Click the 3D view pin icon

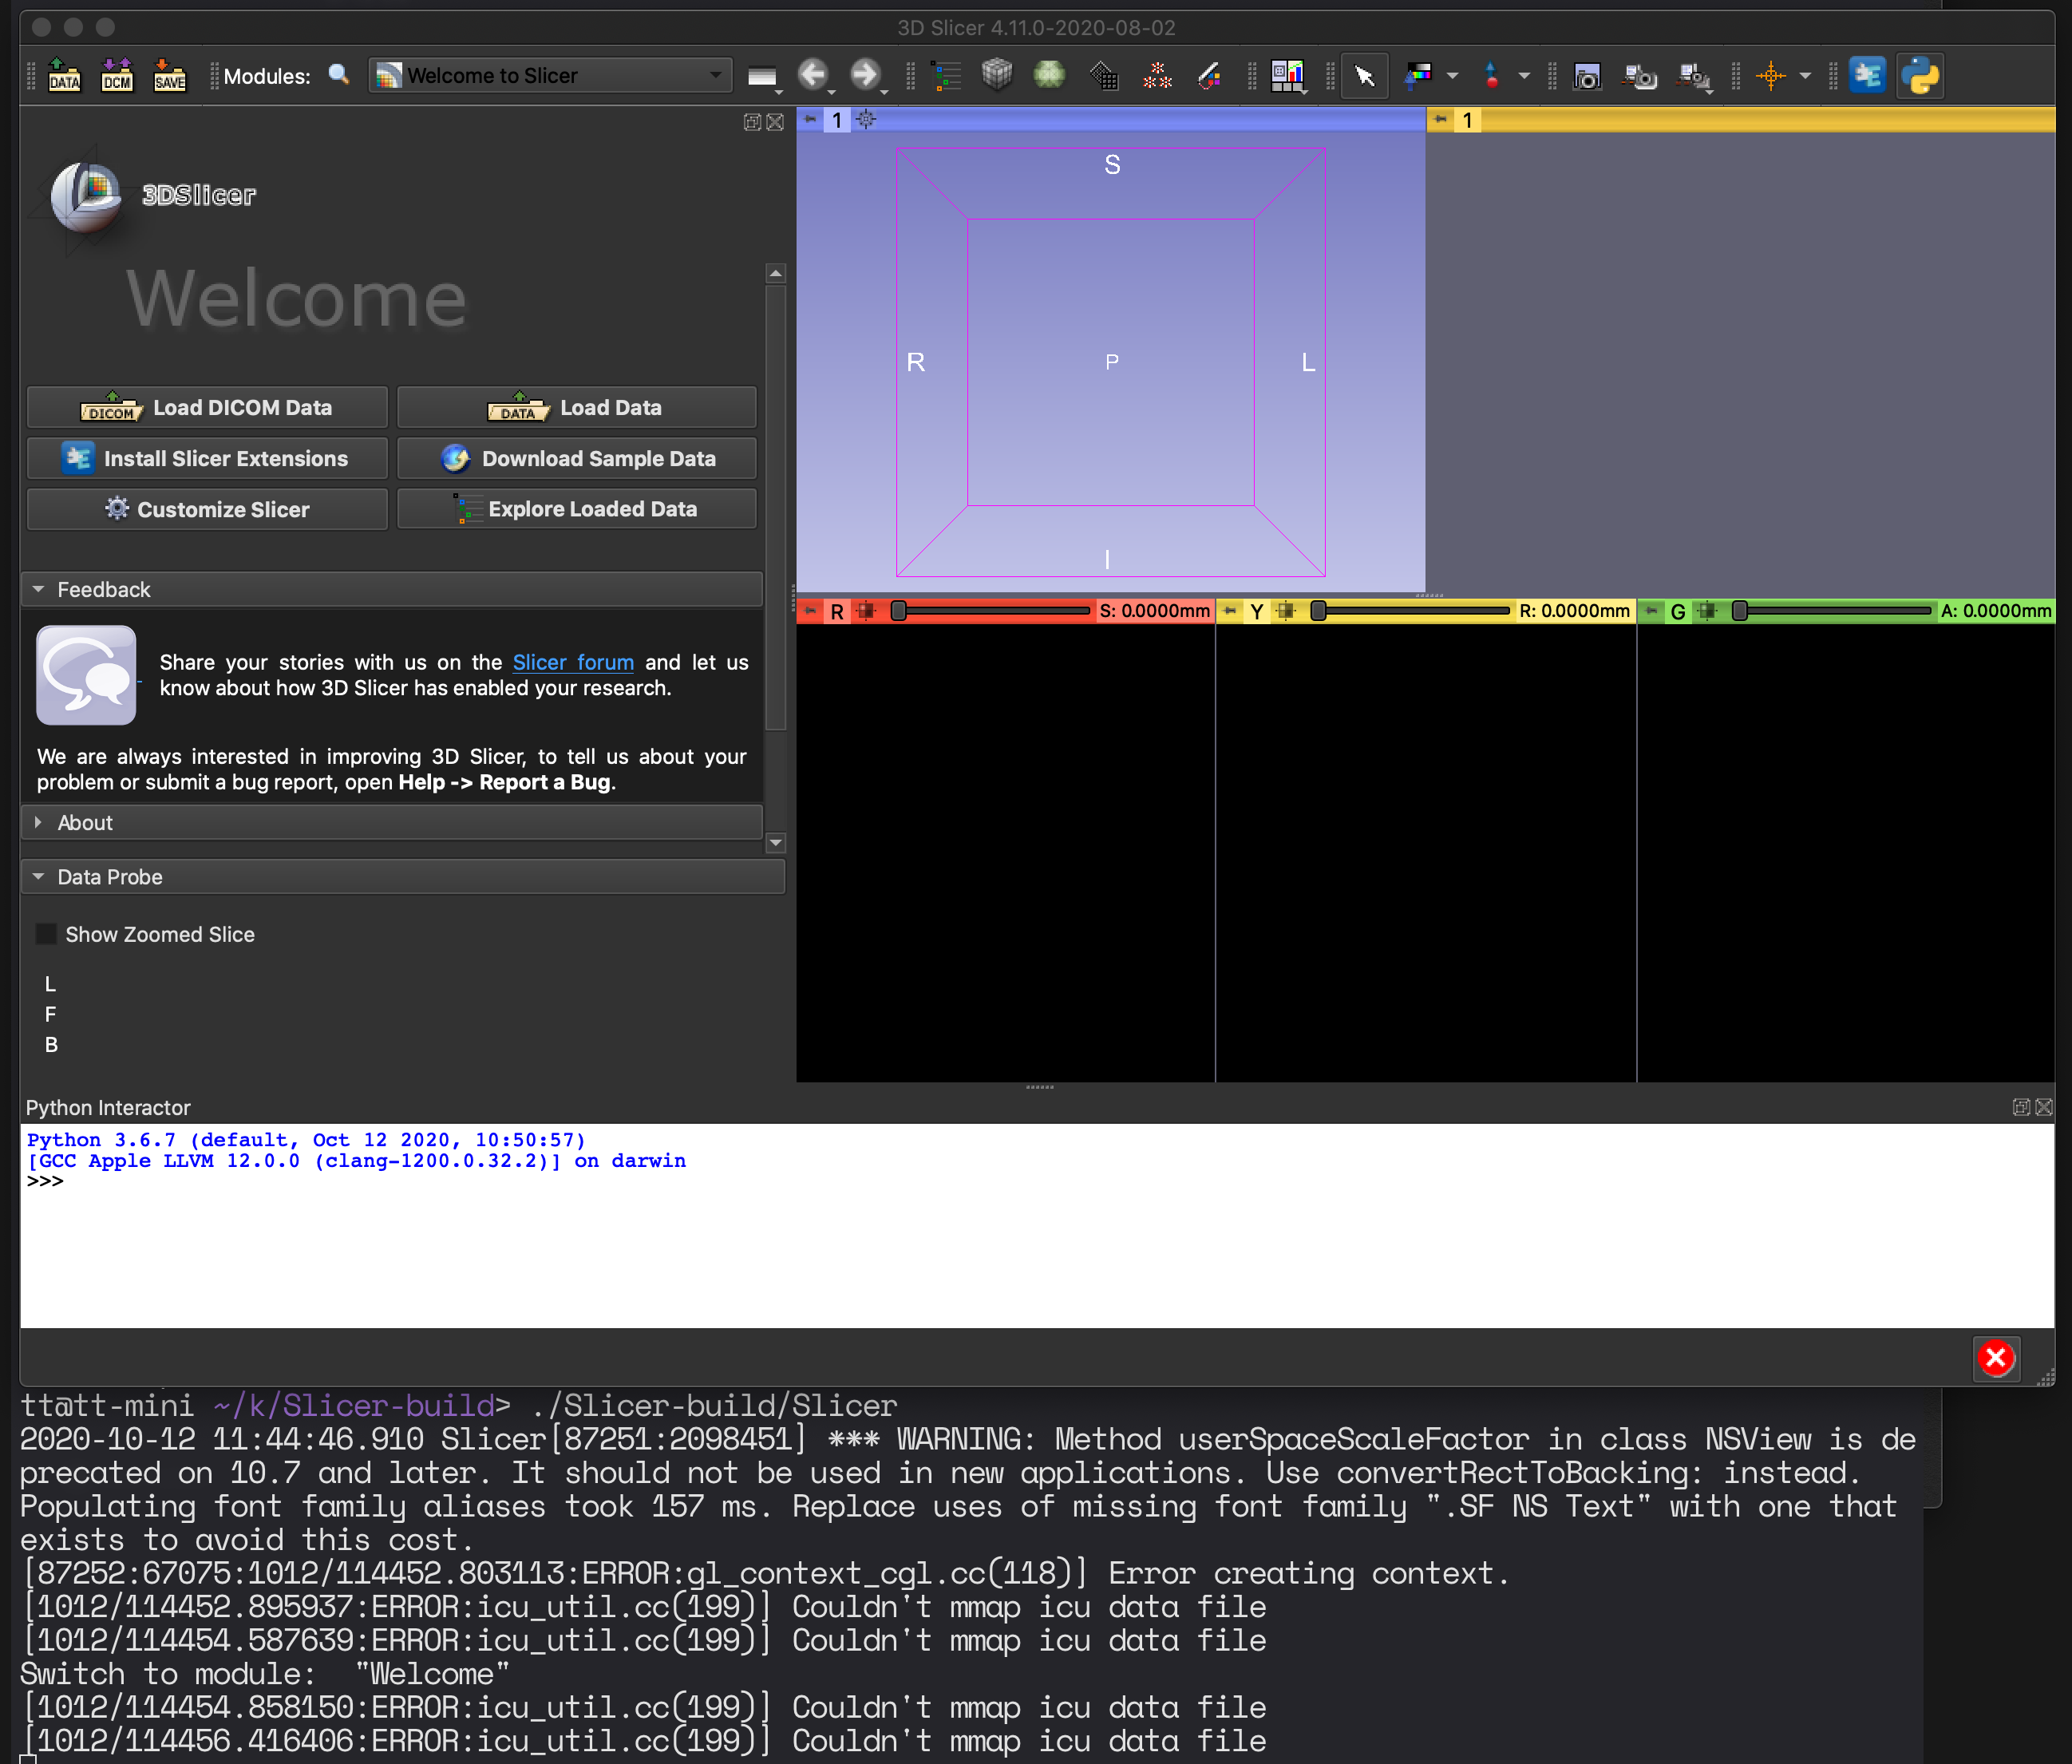(x=810, y=120)
